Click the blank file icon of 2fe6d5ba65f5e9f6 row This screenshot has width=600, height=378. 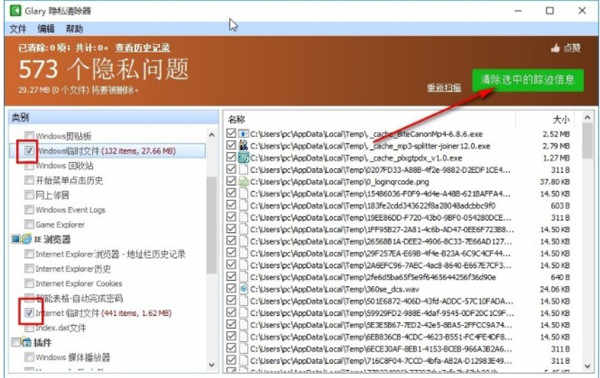point(243,277)
